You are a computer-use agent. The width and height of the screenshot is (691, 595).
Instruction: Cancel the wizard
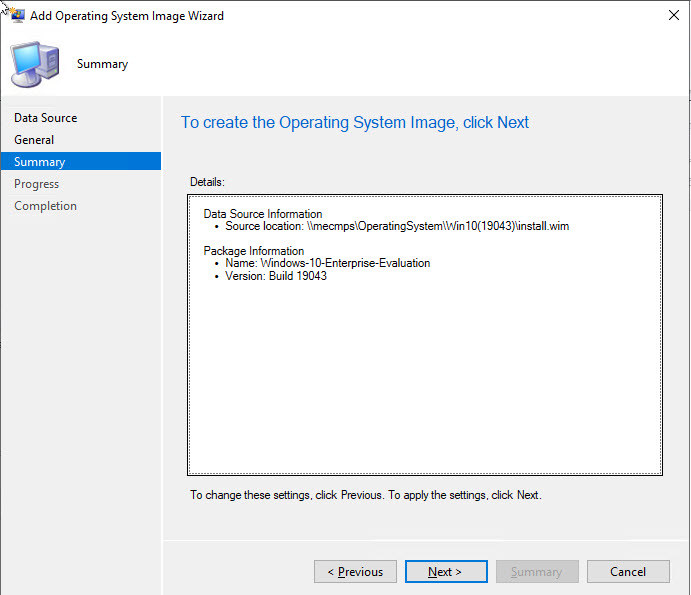pos(628,572)
